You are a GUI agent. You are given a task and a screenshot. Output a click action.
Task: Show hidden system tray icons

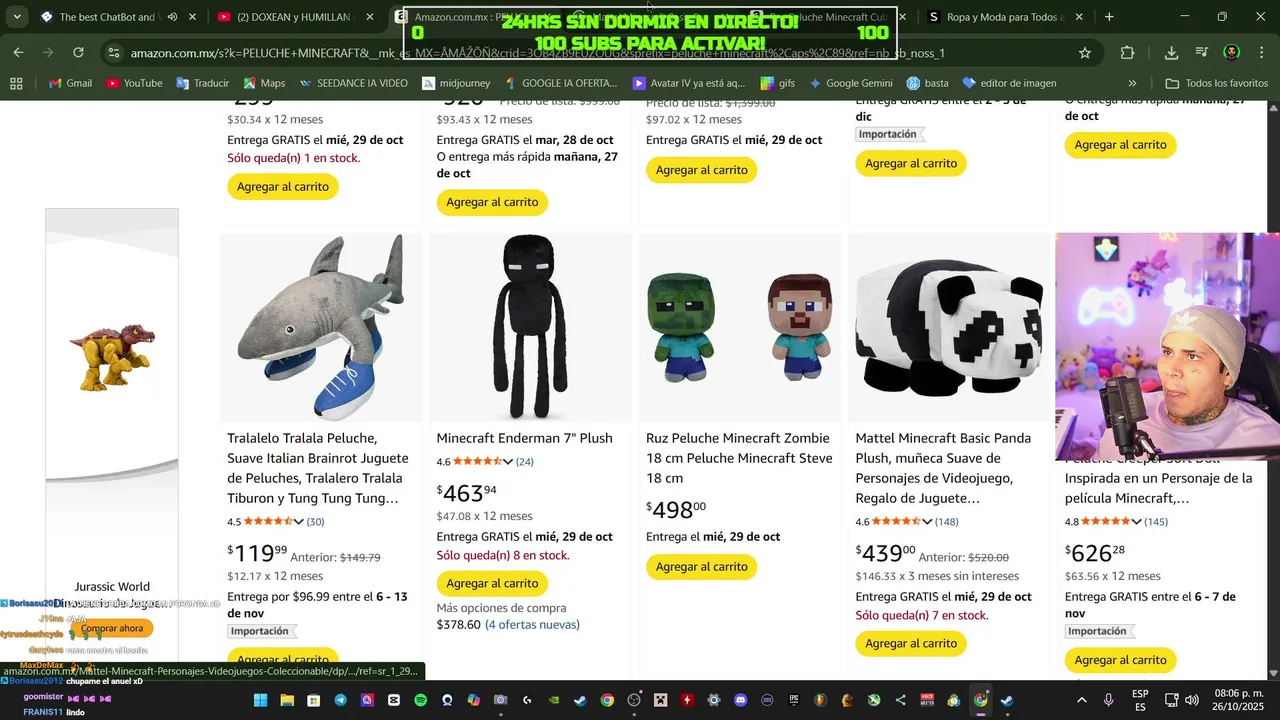[1081, 700]
